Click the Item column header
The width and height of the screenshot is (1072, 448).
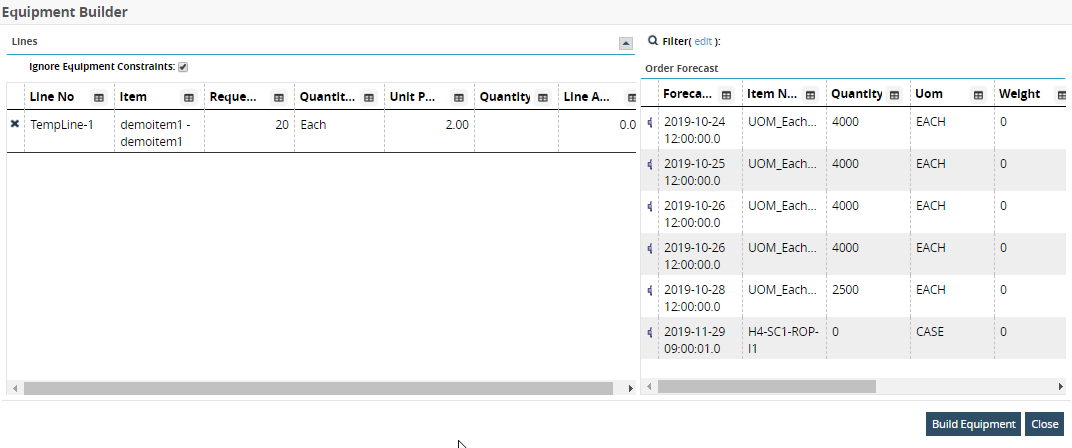133,97
